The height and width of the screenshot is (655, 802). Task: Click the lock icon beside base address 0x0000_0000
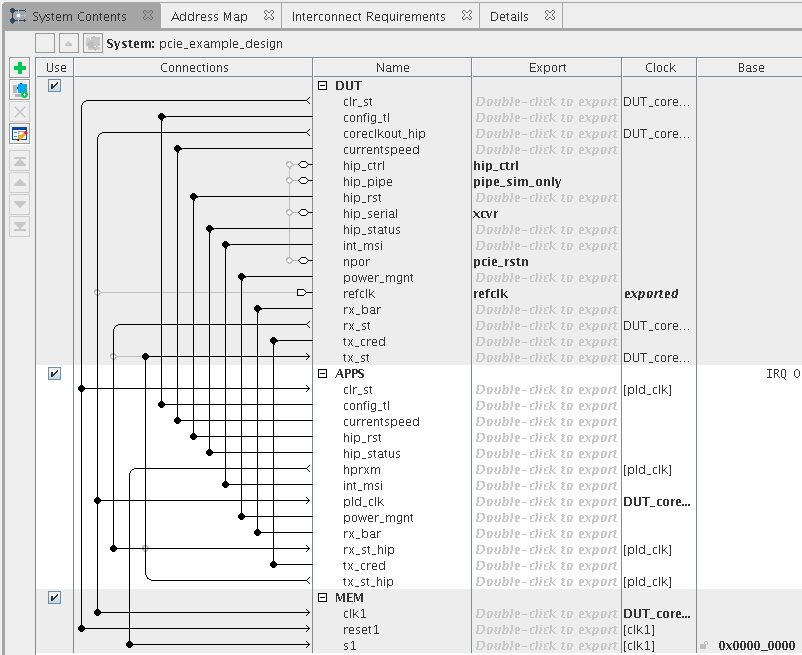pos(704,645)
